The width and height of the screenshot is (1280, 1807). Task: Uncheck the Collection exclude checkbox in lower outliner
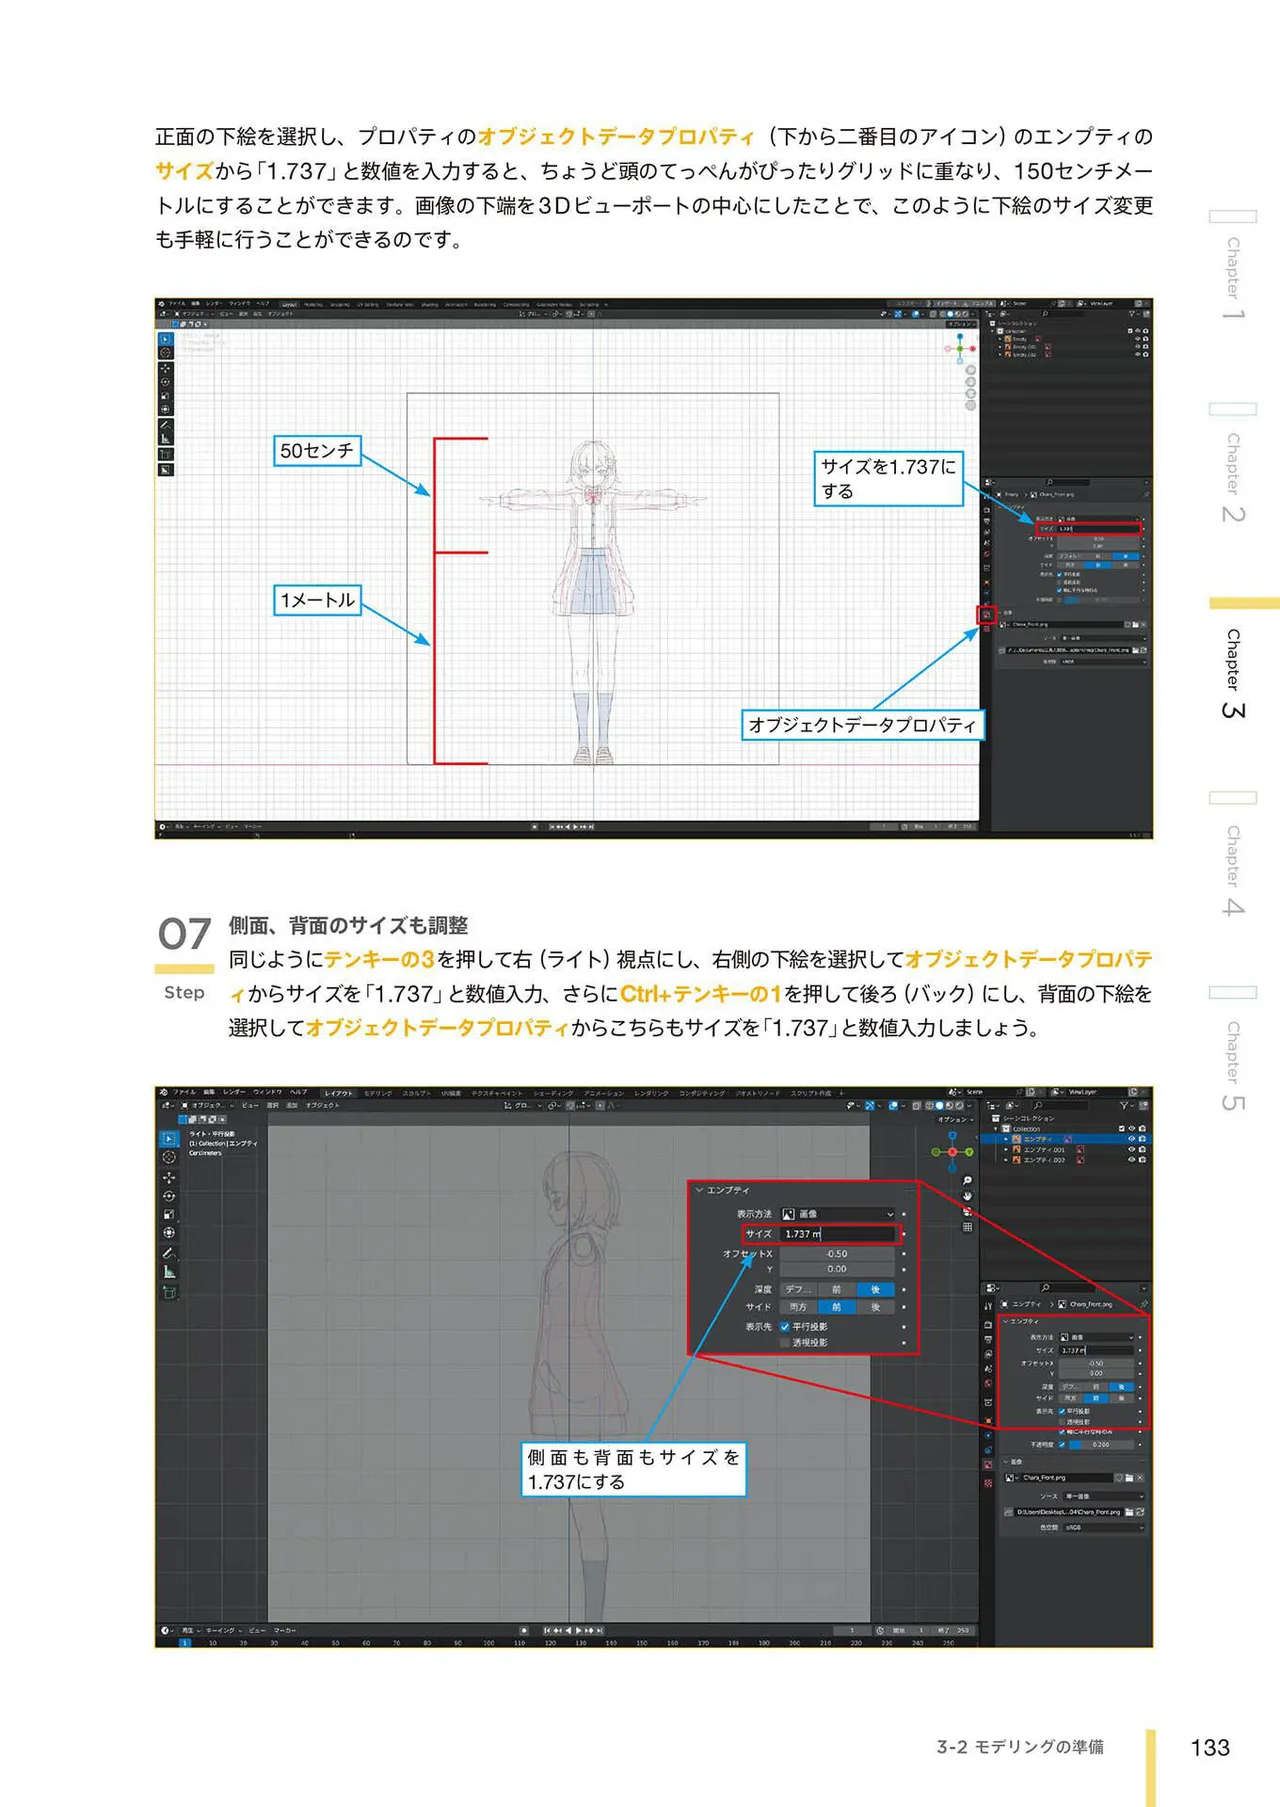coord(1122,1128)
